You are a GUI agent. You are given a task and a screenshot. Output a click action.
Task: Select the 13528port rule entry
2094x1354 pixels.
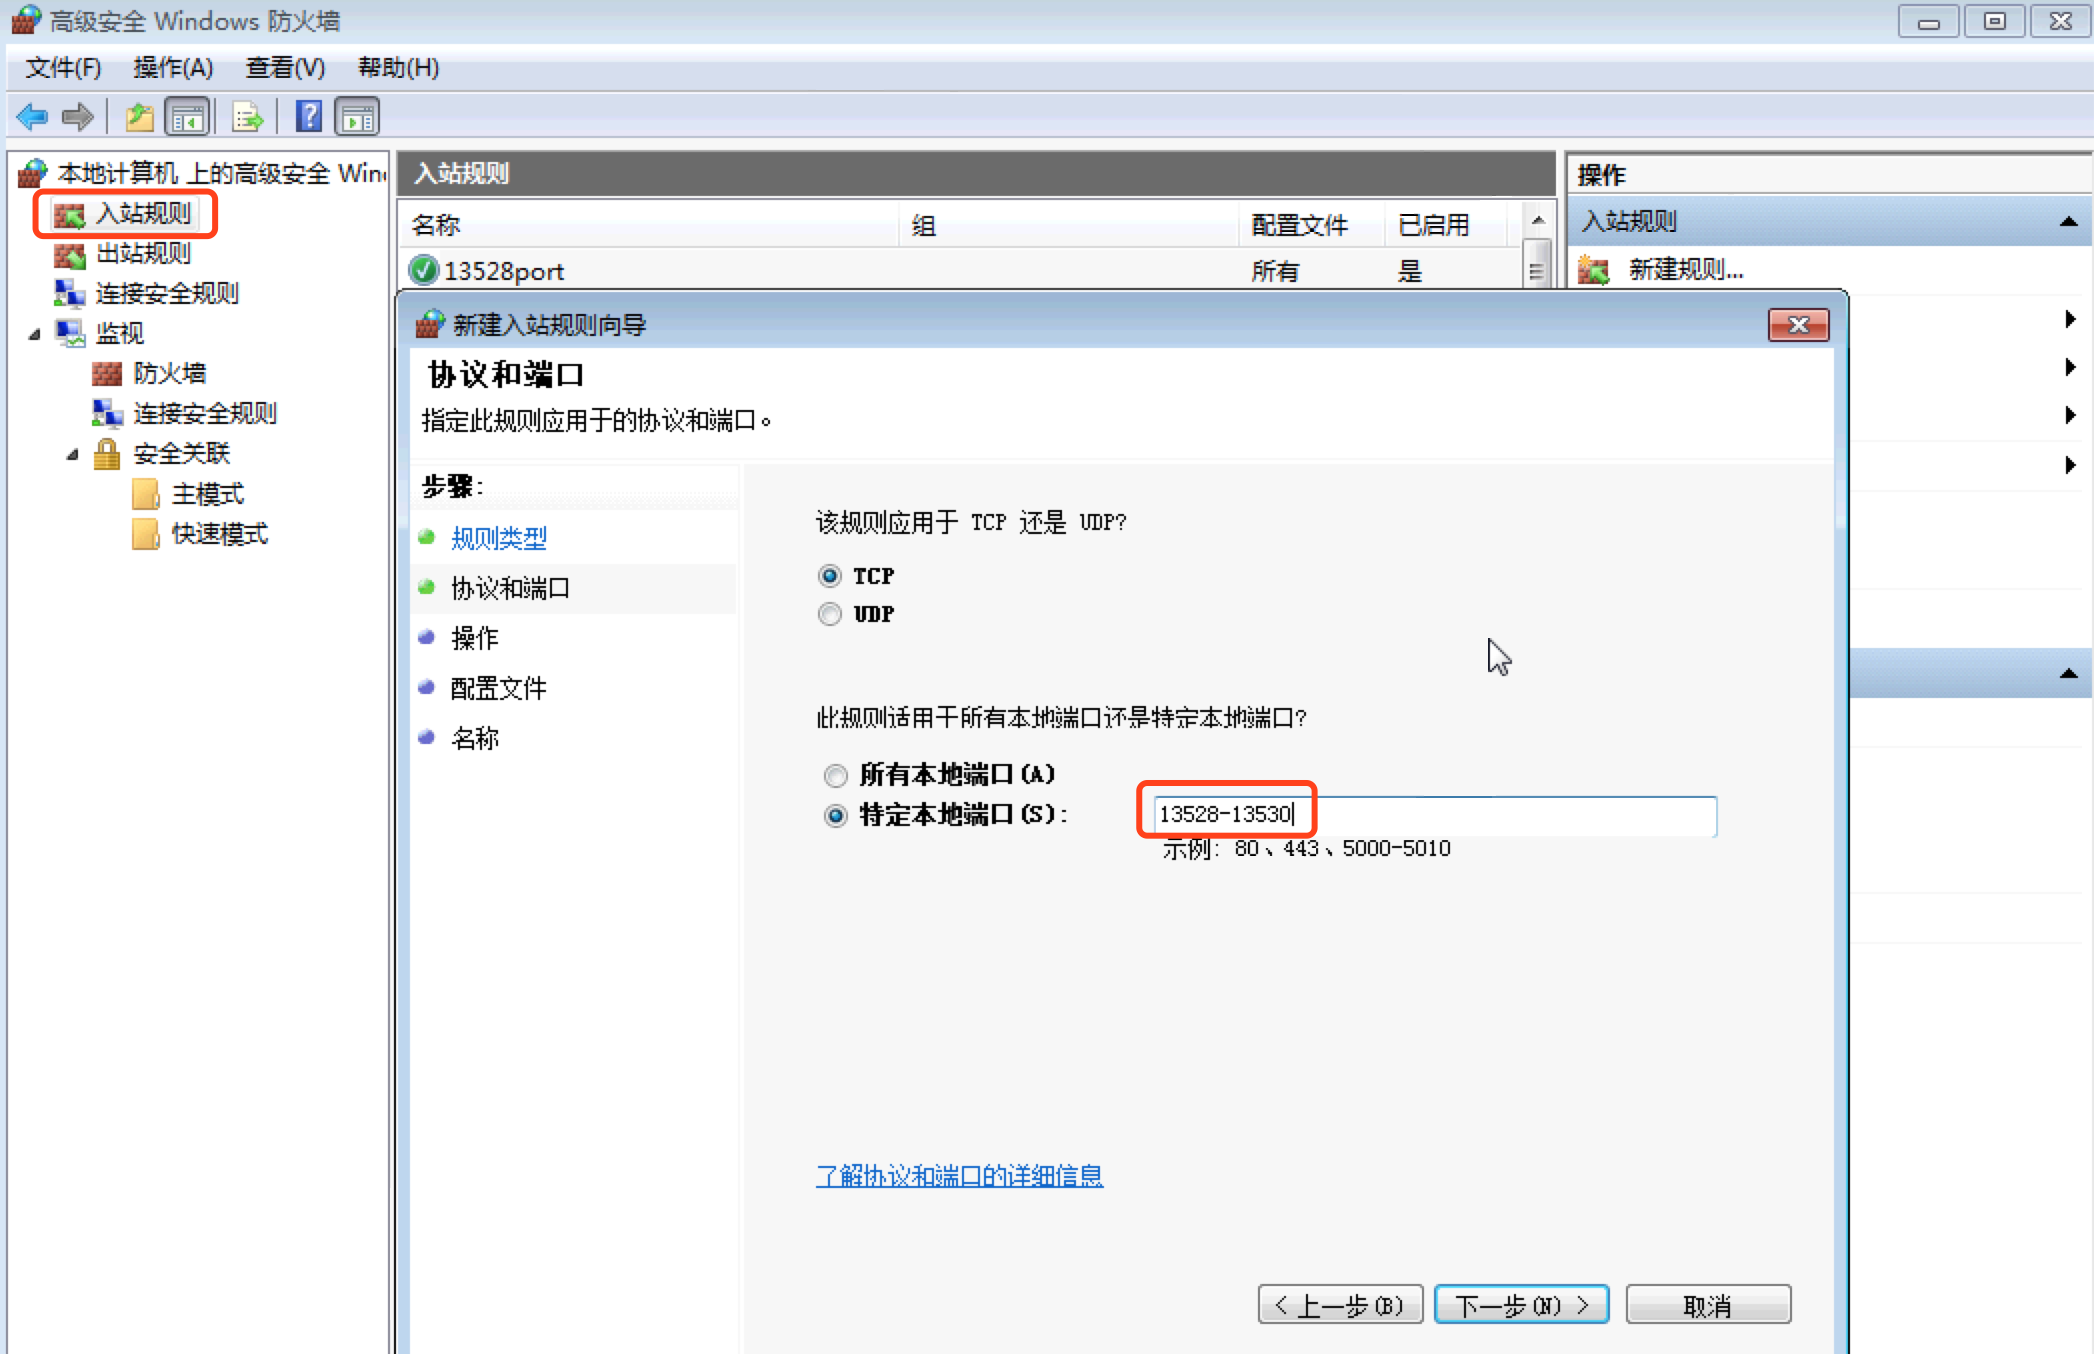(x=503, y=271)
